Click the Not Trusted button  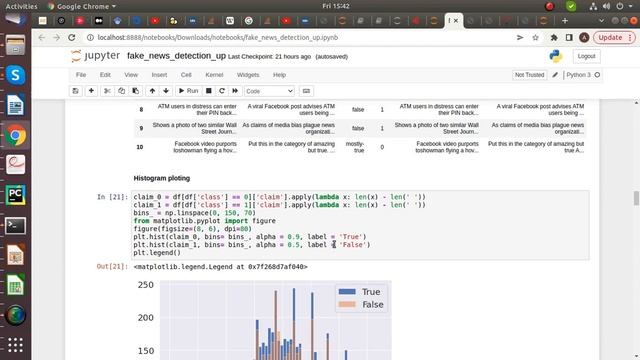click(529, 75)
